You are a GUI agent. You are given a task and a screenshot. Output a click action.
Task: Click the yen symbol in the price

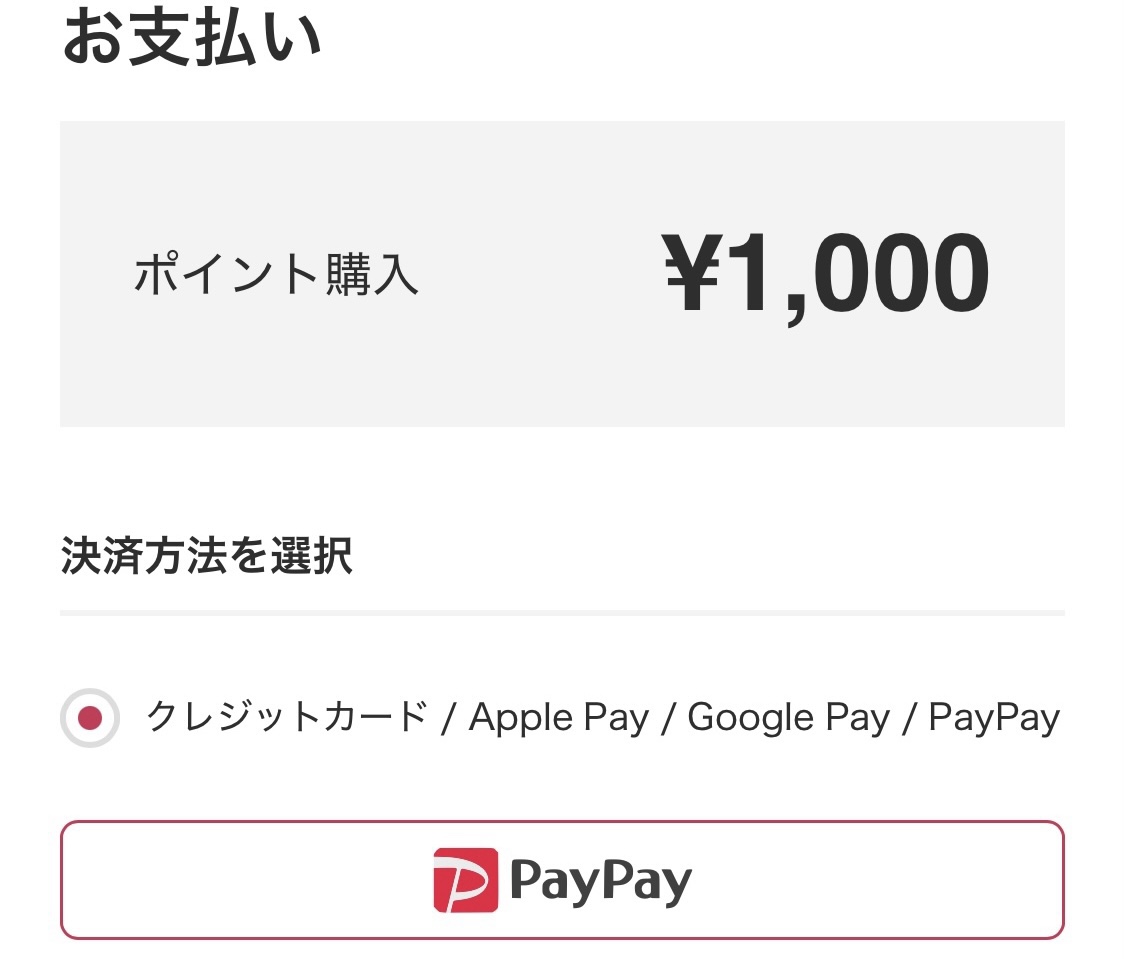coord(692,271)
